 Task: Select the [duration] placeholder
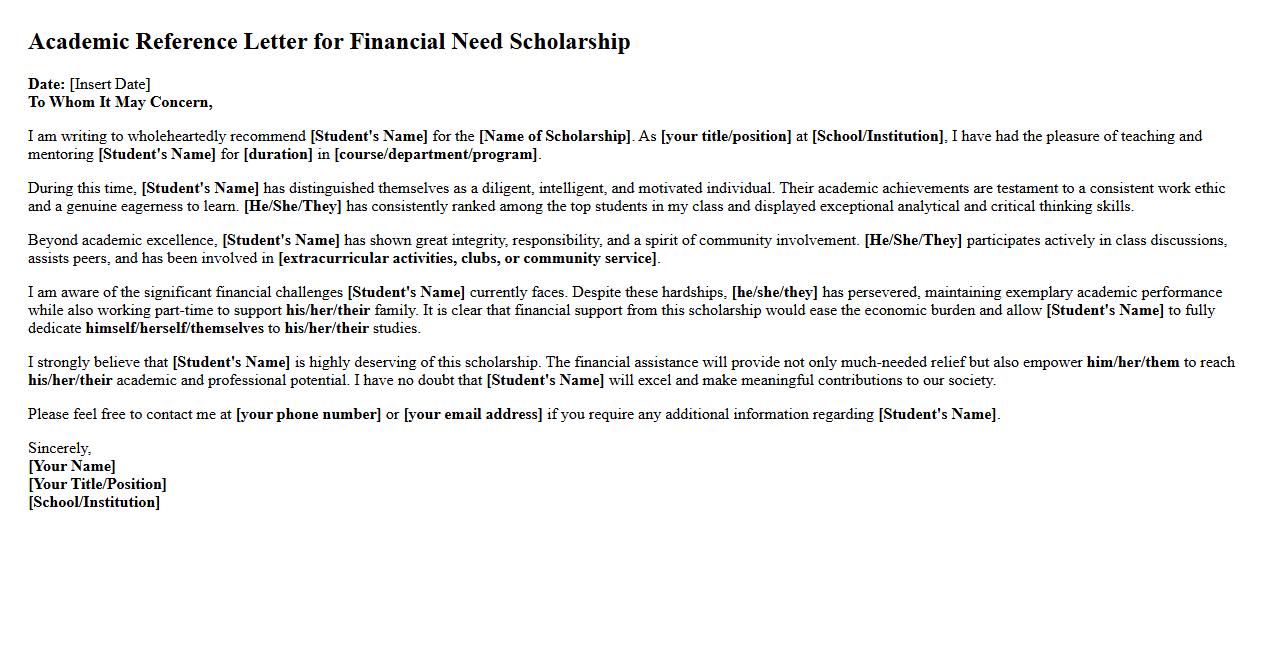tap(278, 154)
